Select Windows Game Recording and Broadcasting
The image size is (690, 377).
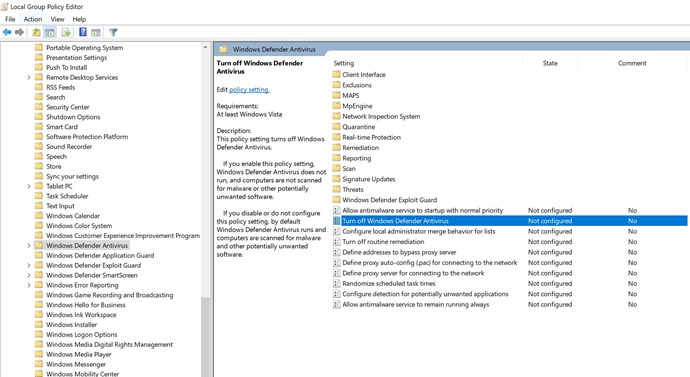[110, 295]
